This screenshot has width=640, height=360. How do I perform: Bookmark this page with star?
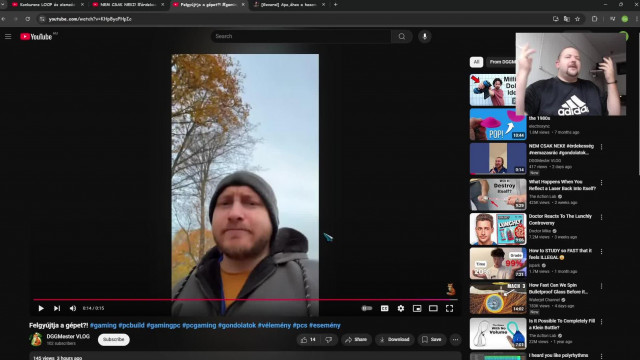coord(577,19)
